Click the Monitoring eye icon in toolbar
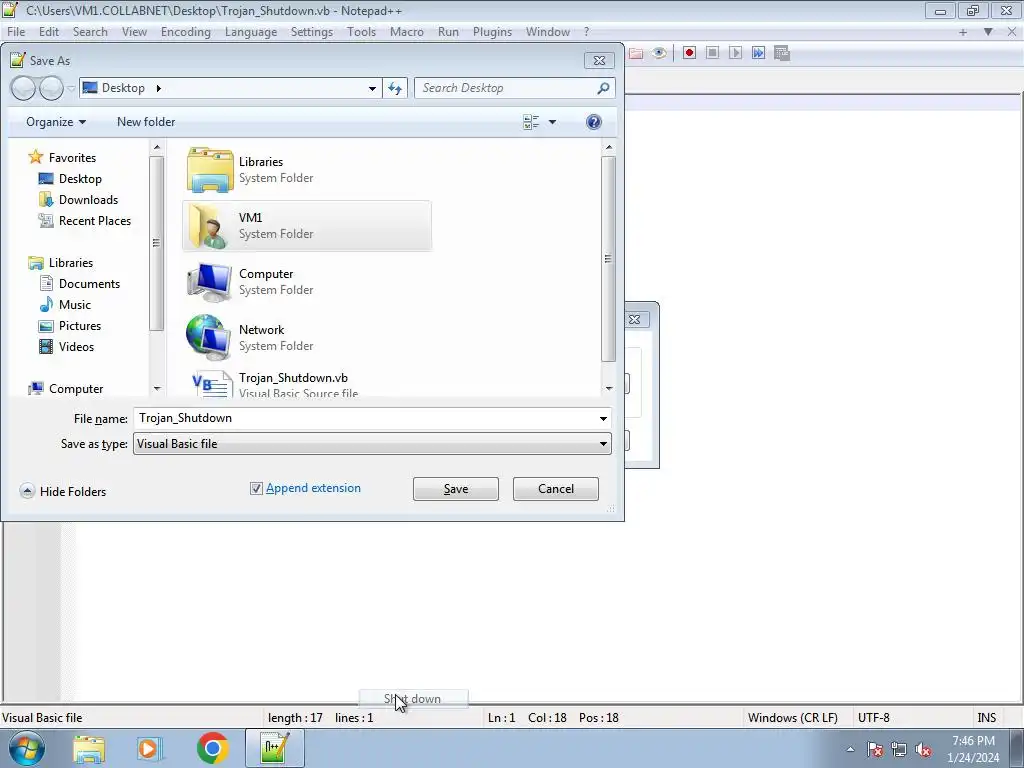The image size is (1024, 768). (659, 53)
